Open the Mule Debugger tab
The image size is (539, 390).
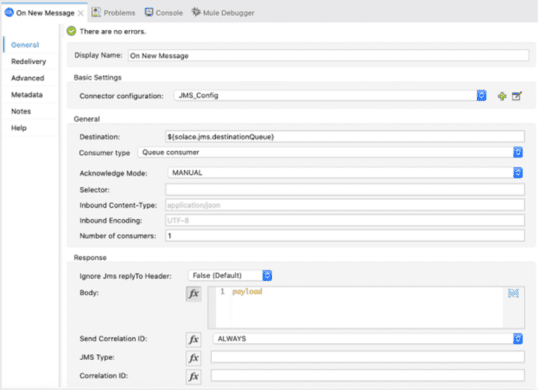[223, 13]
